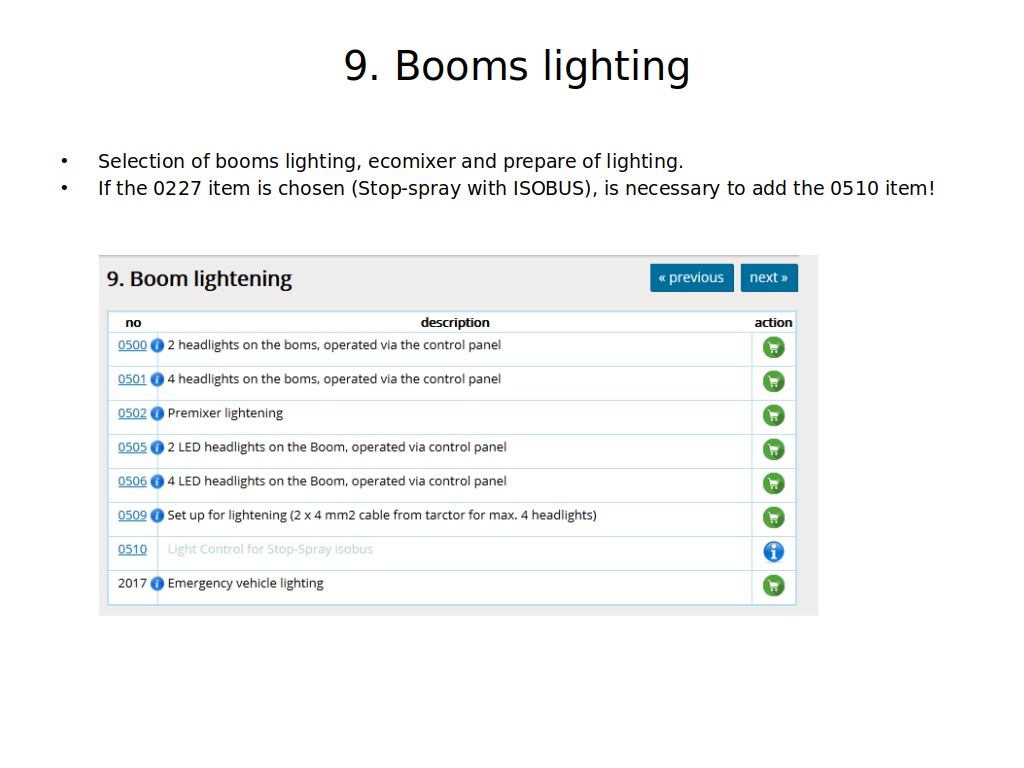Viewport: 1024px width, 768px height.
Task: Show info for item 0500
Action: (157, 346)
